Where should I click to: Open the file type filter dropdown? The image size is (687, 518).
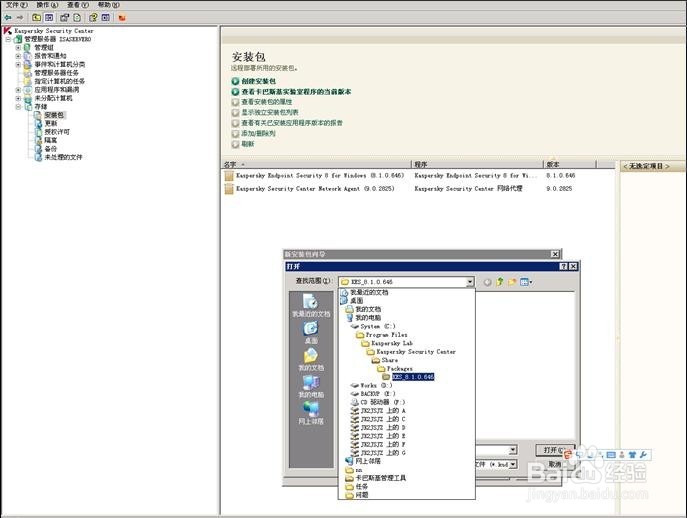click(513, 464)
